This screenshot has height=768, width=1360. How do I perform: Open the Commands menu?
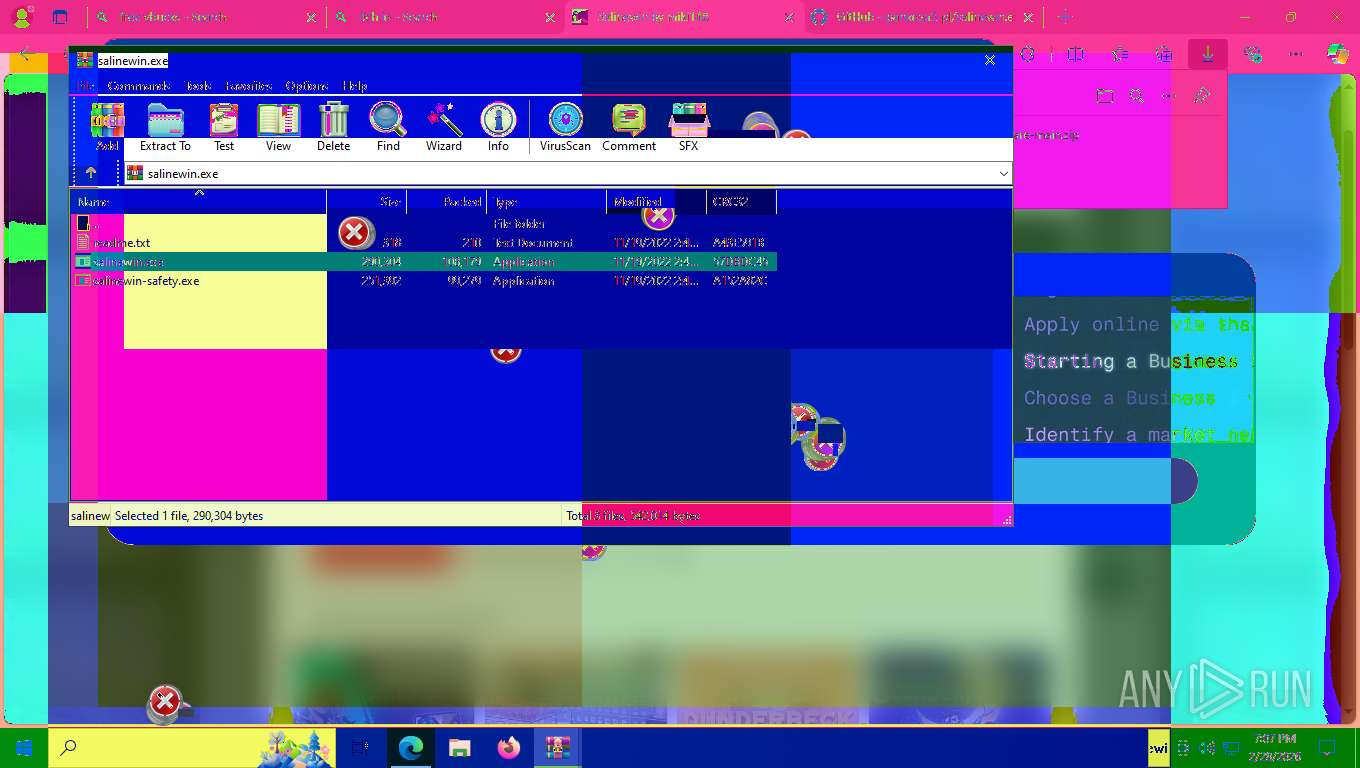click(139, 86)
